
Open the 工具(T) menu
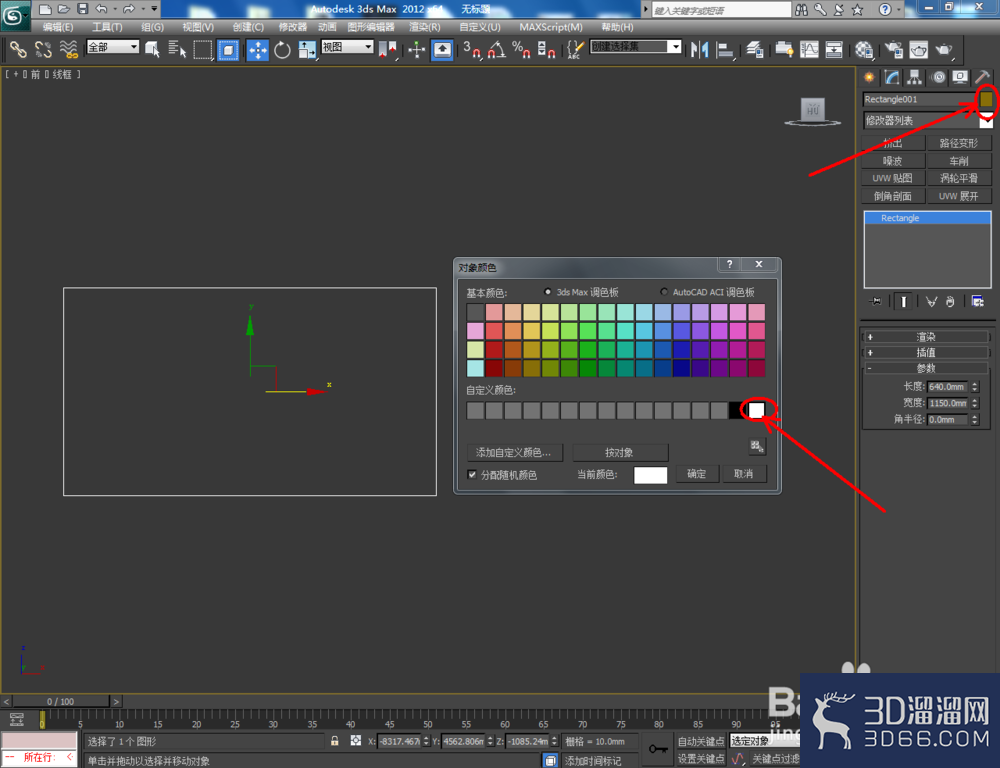[x=107, y=27]
